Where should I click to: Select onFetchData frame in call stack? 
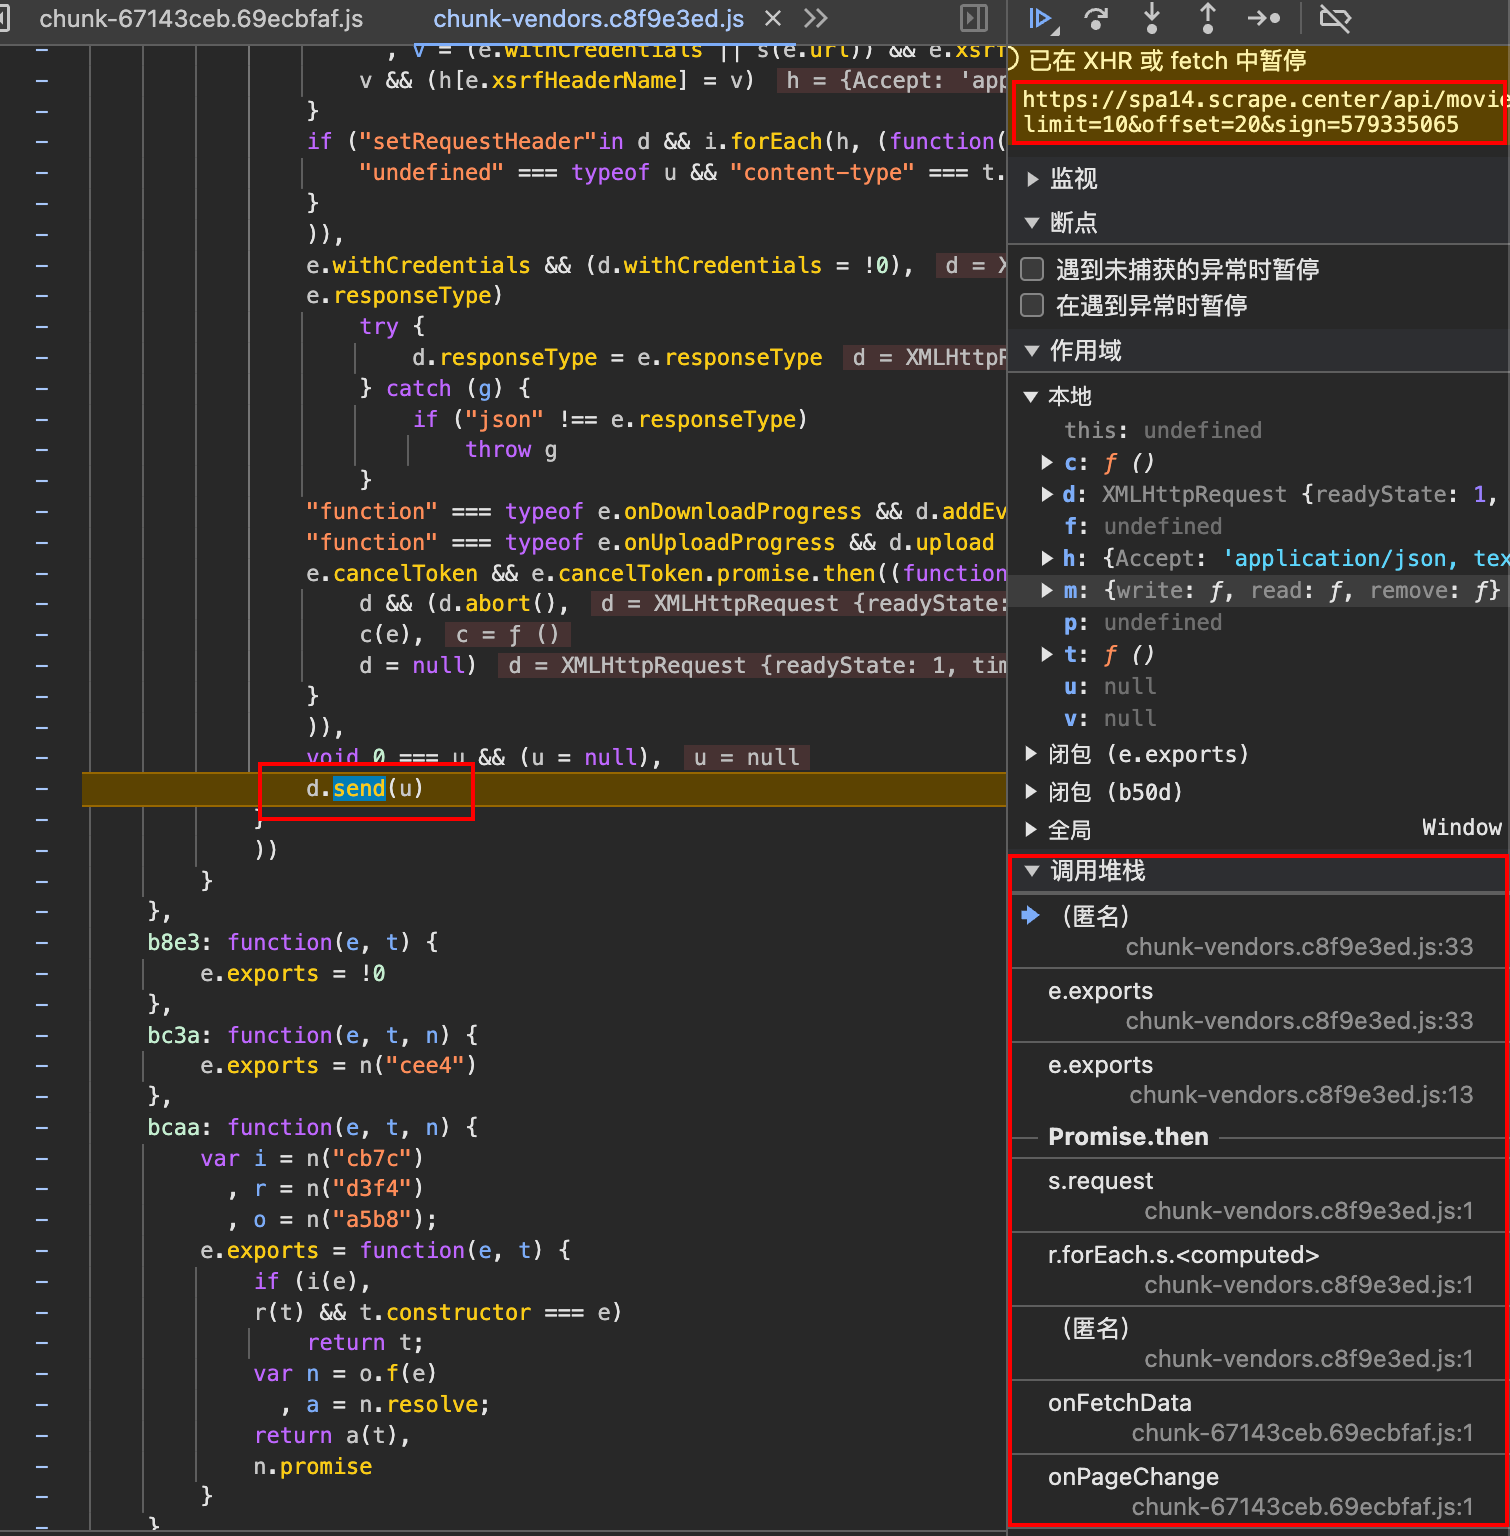tap(1120, 1403)
